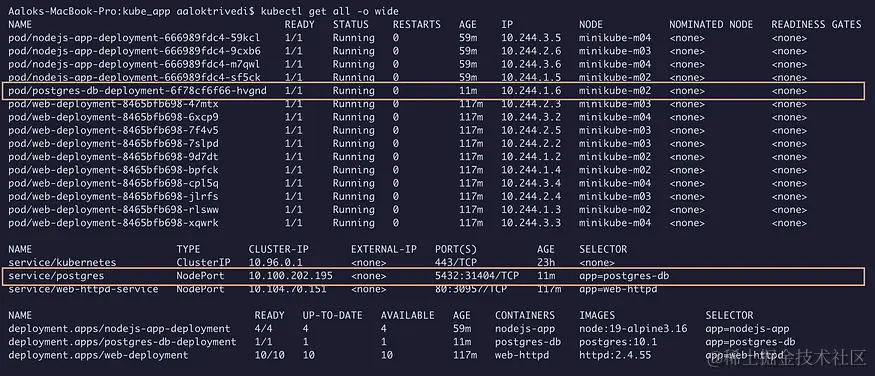The width and height of the screenshot is (875, 376).
Task: Click the READINESS GATES column header
Action: pyautogui.click(x=816, y=25)
